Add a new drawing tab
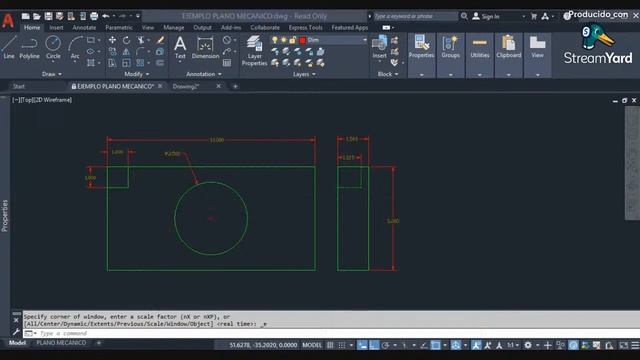Screen dimensions: 640x360 (x=235, y=87)
